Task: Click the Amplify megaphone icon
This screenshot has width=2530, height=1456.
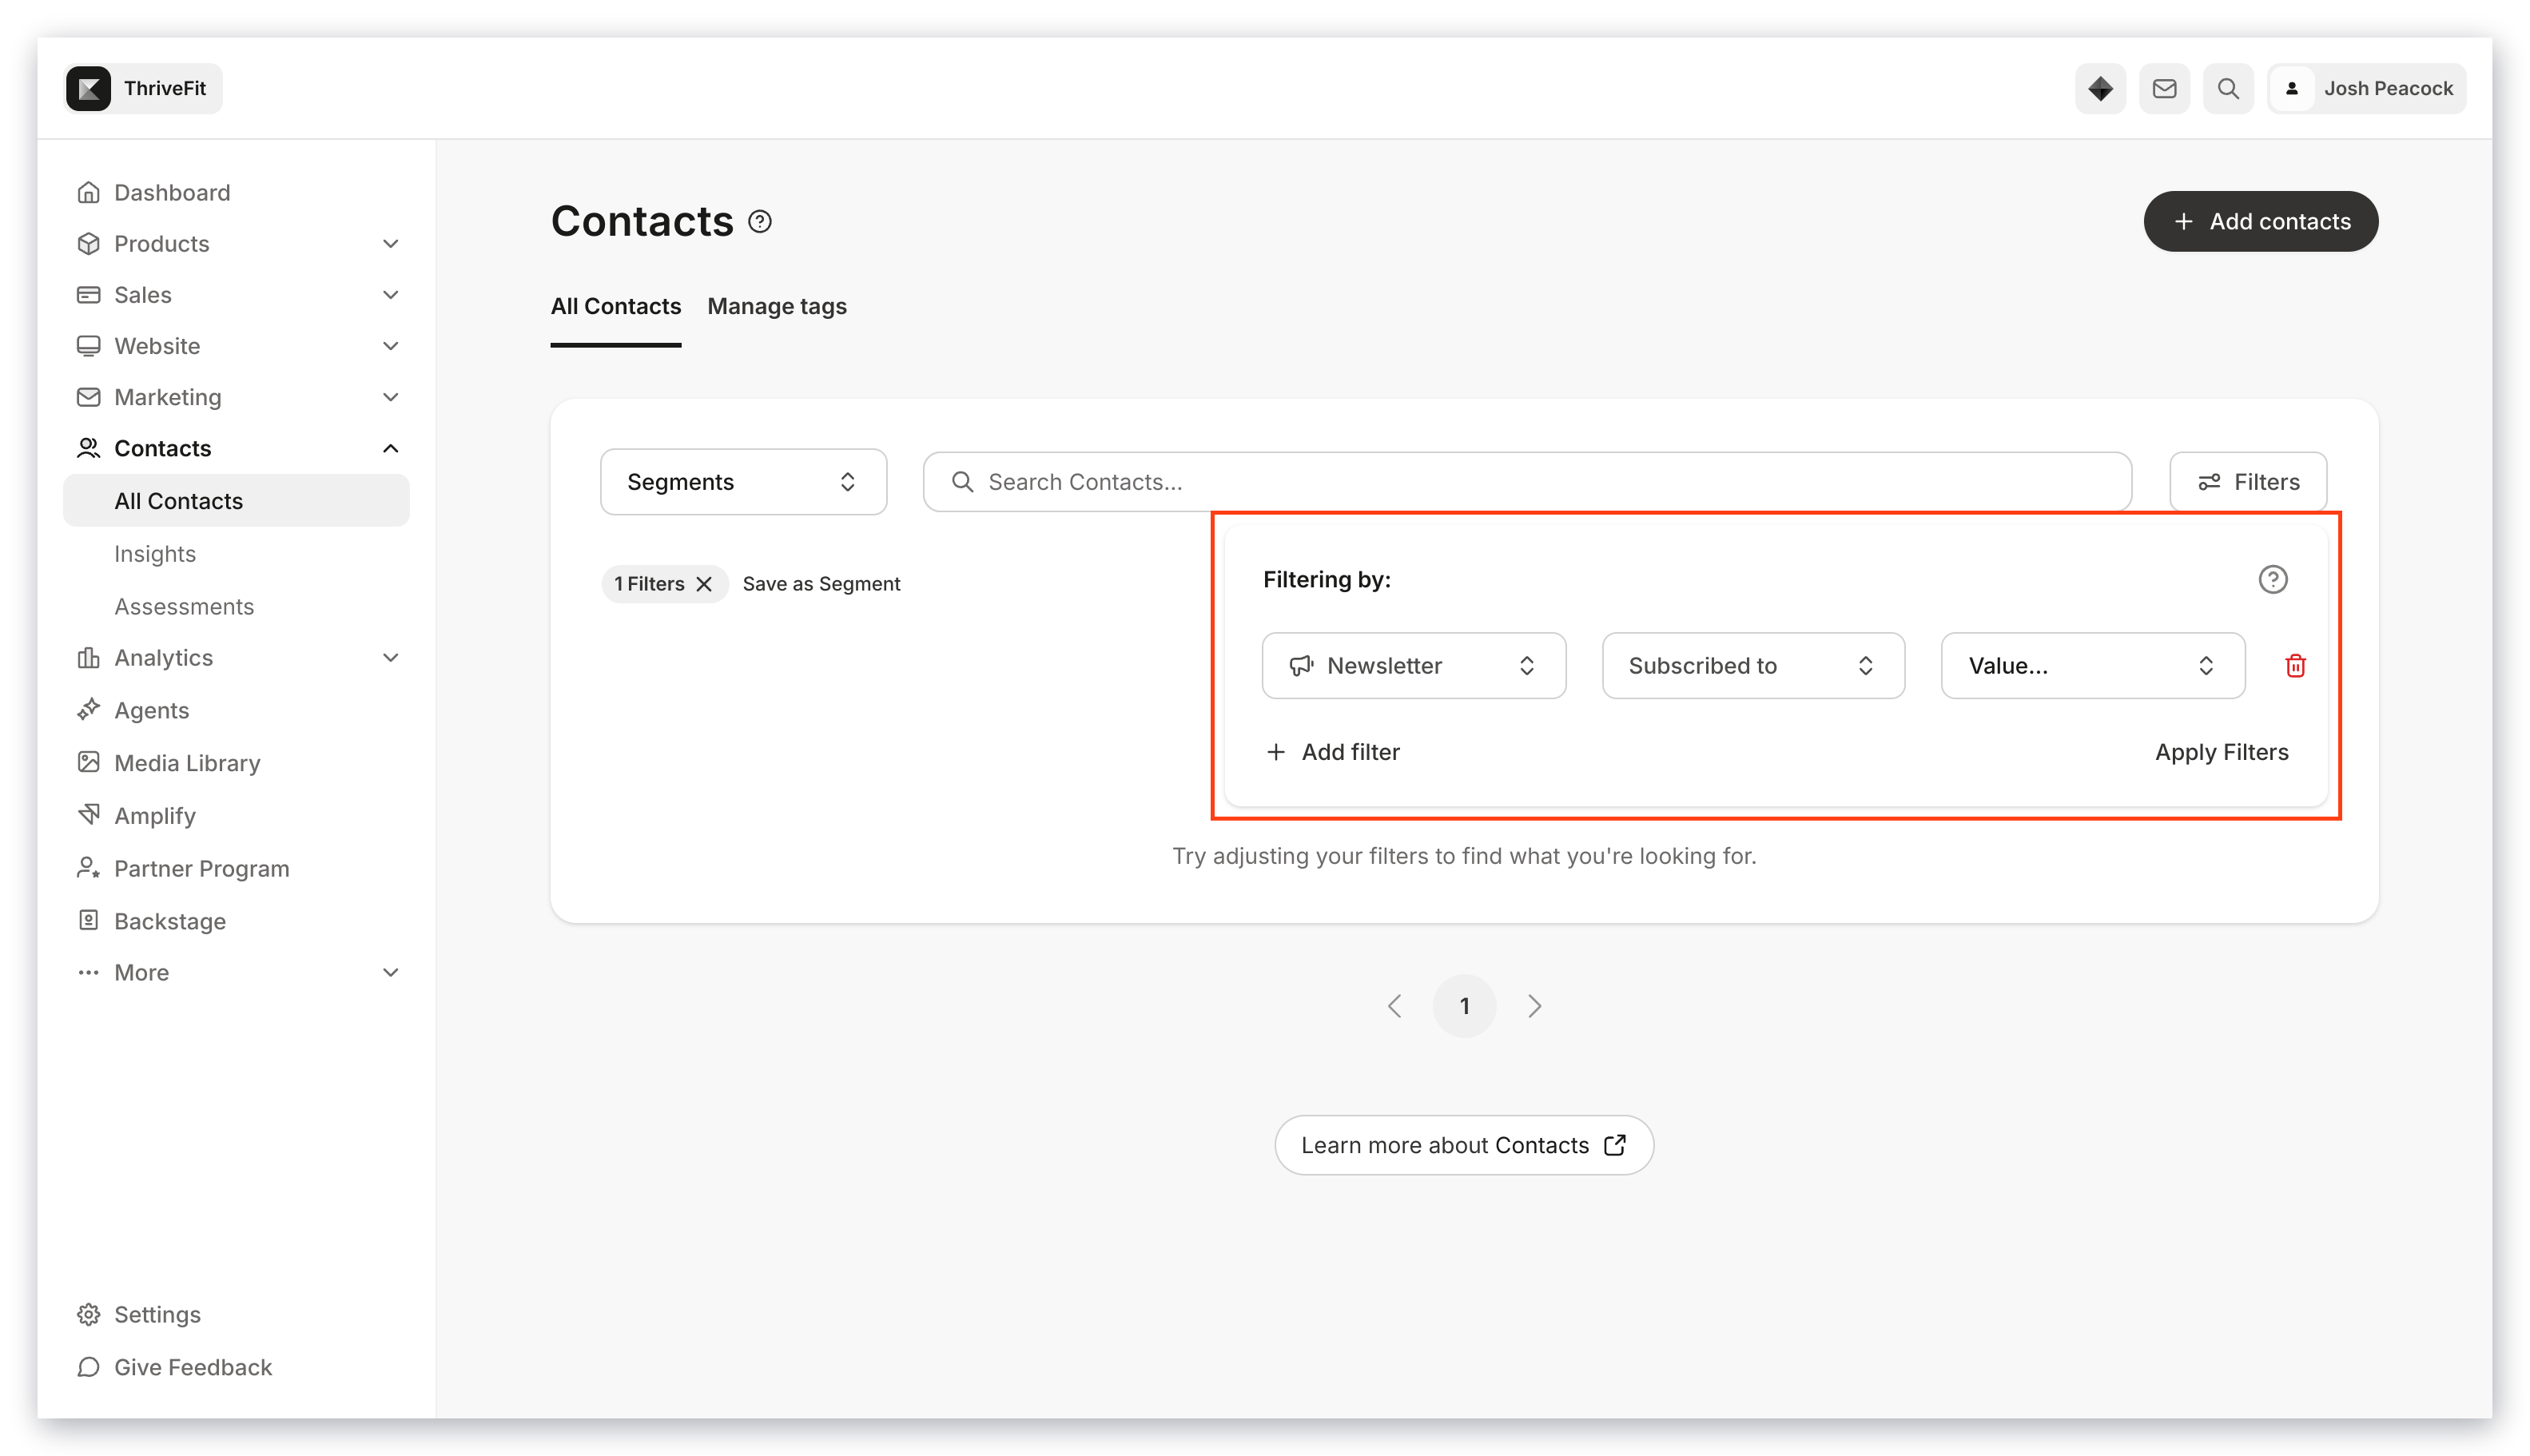Action: [88, 814]
